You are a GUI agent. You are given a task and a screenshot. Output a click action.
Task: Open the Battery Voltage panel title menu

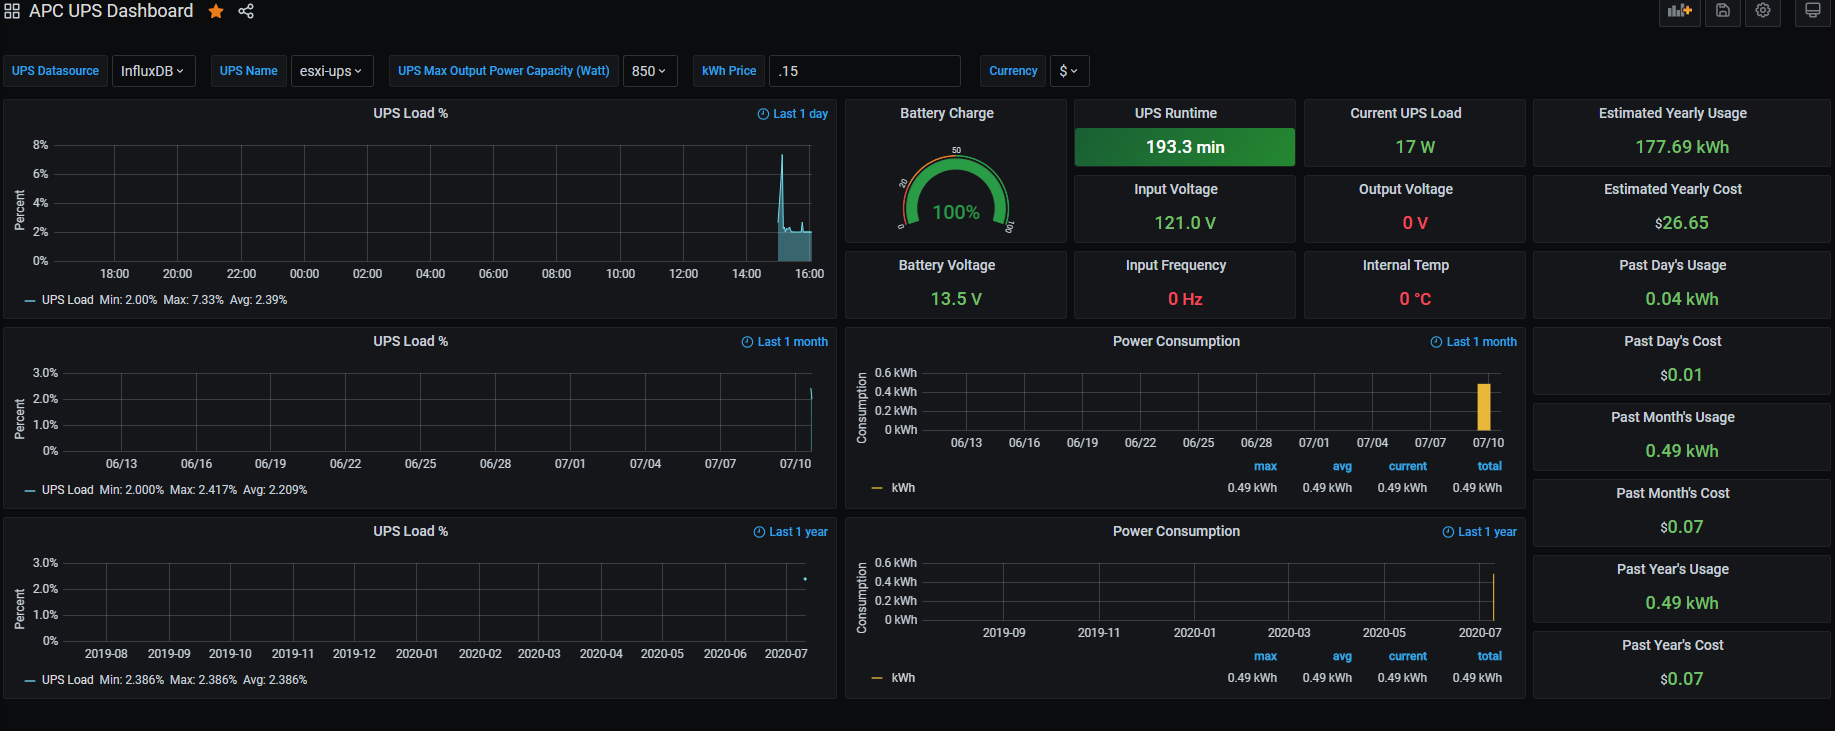(x=947, y=266)
